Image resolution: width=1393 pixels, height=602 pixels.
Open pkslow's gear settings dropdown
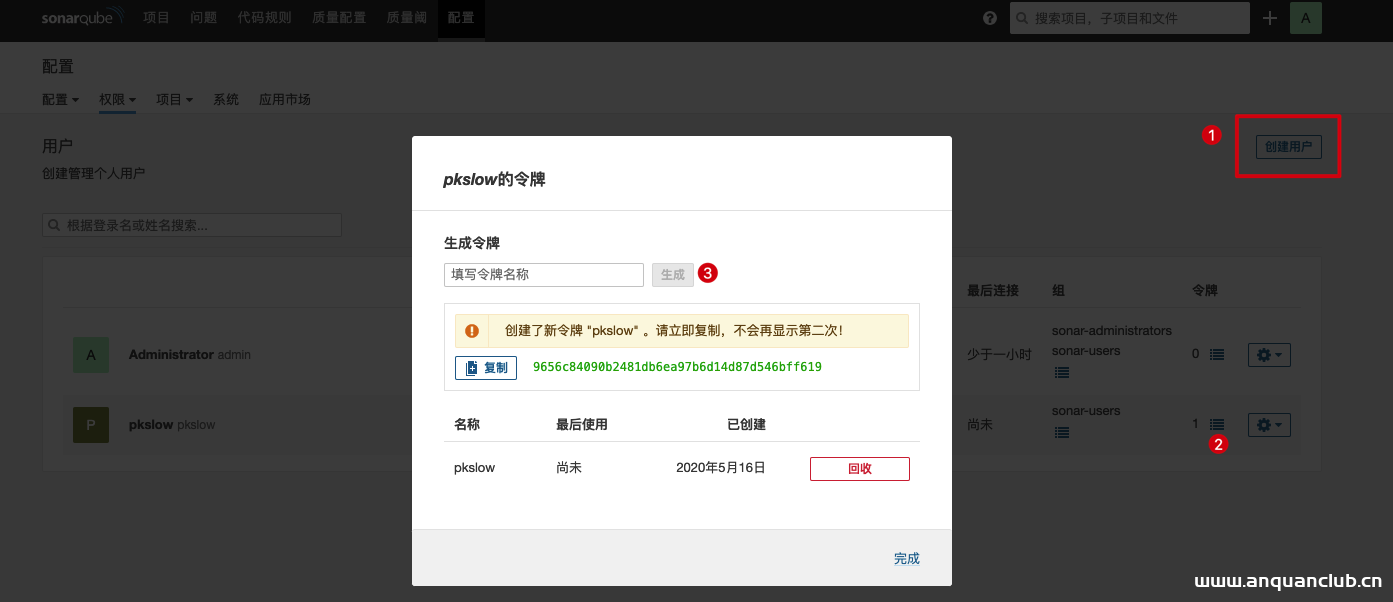(1268, 424)
